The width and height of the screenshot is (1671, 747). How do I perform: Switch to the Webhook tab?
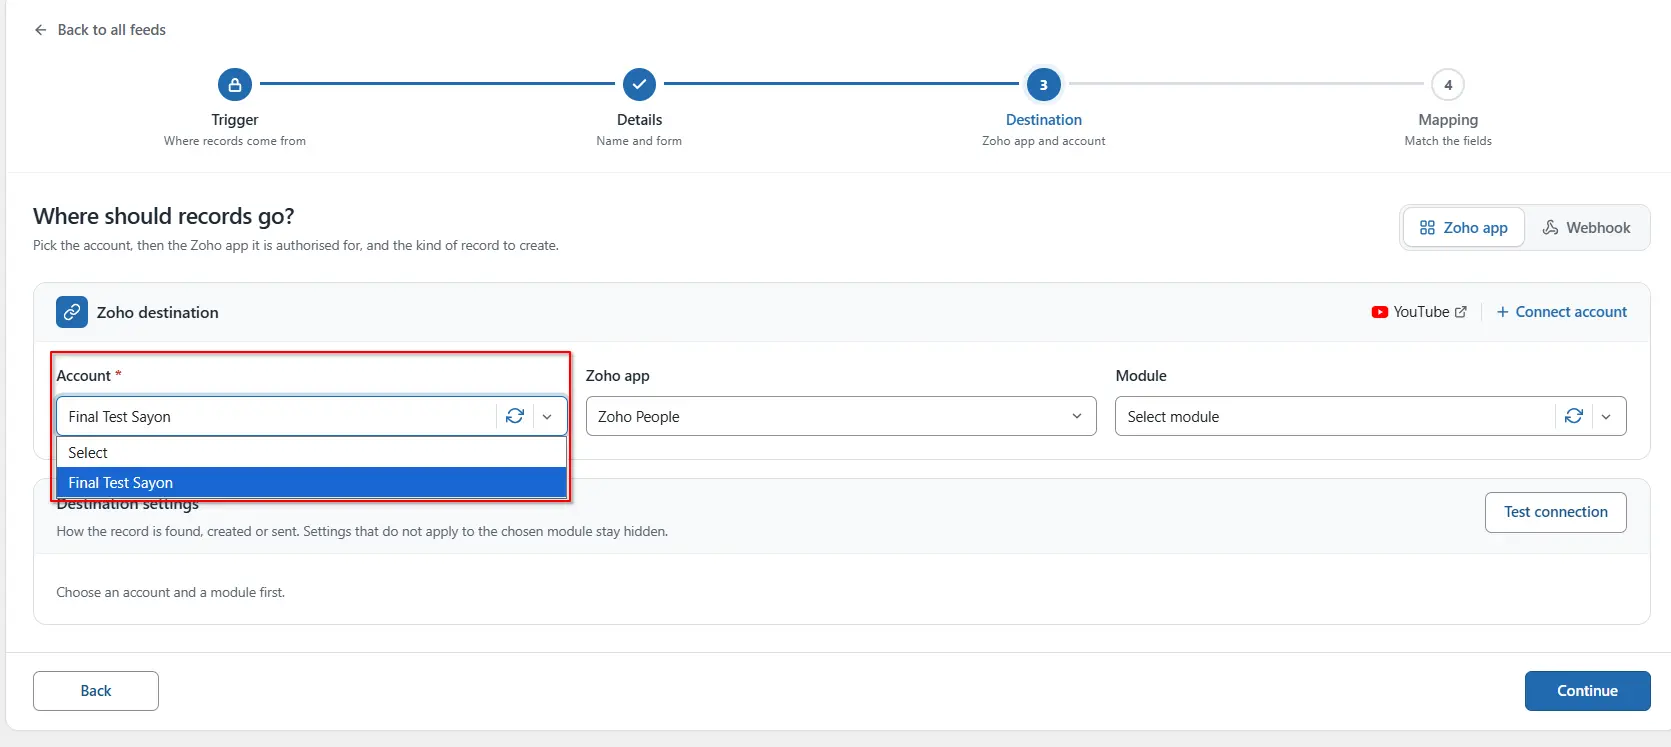point(1586,228)
